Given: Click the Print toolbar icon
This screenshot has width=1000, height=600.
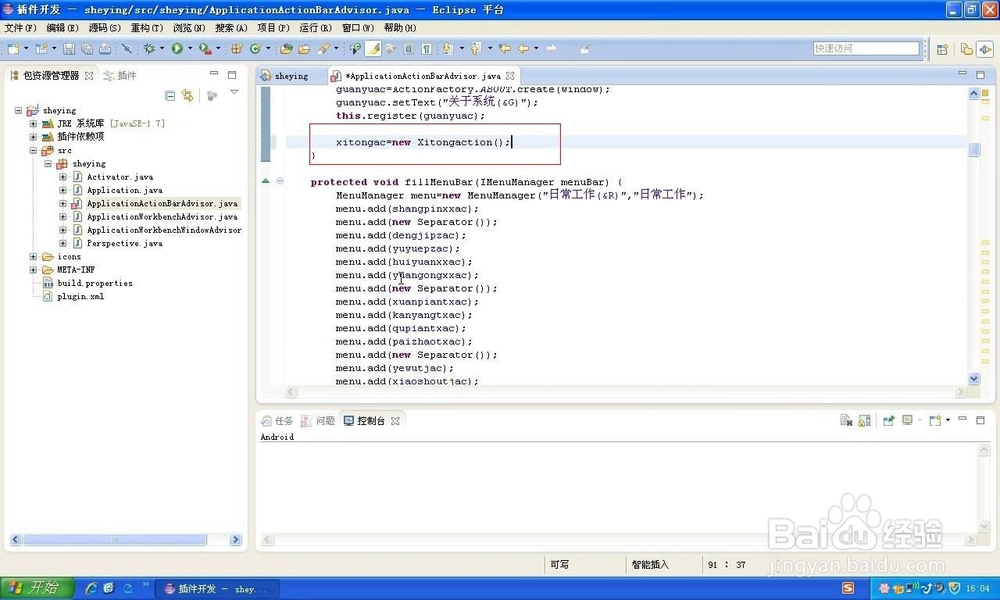Looking at the screenshot, I should 105,48.
